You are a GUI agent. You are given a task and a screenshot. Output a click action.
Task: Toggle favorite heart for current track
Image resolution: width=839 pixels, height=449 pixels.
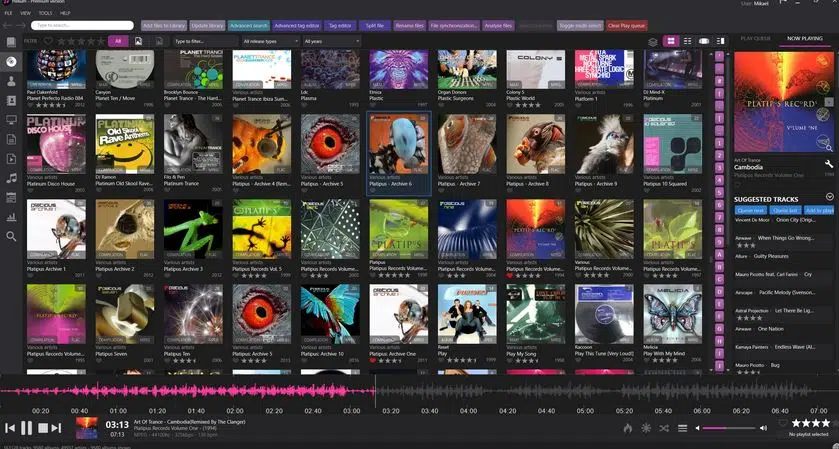(x=782, y=423)
